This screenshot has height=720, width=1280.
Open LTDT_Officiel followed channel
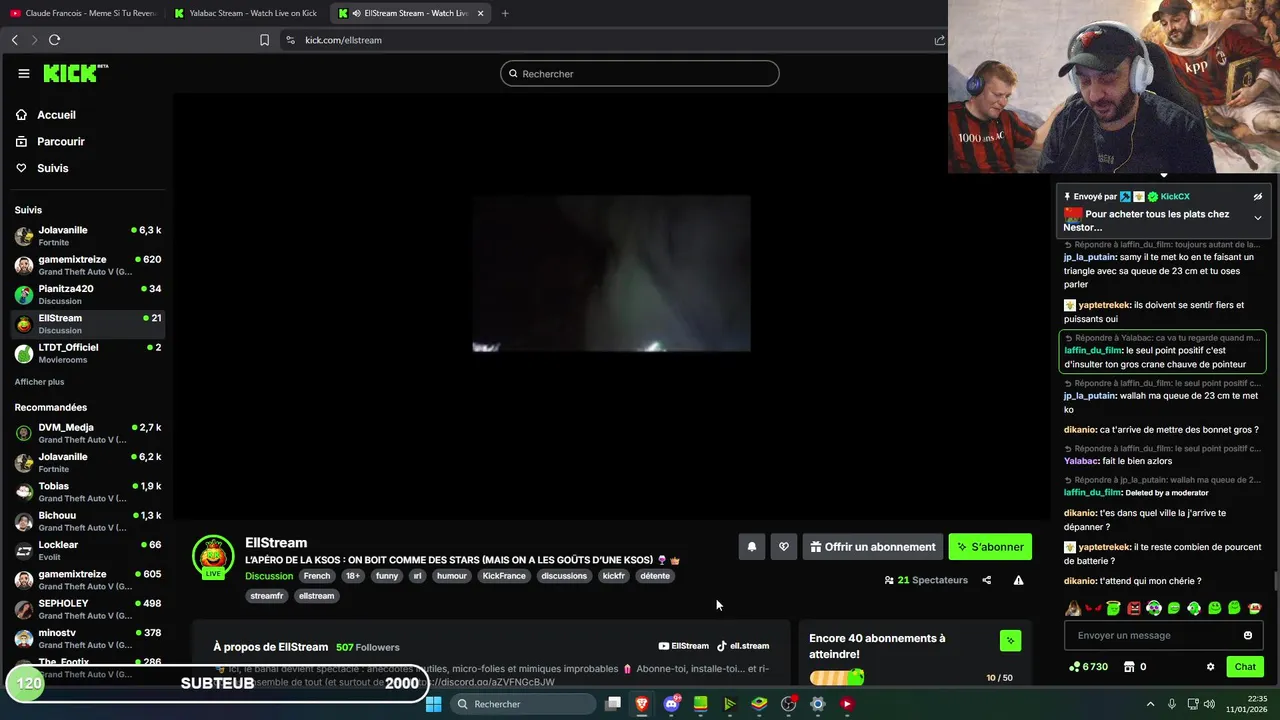(88, 353)
